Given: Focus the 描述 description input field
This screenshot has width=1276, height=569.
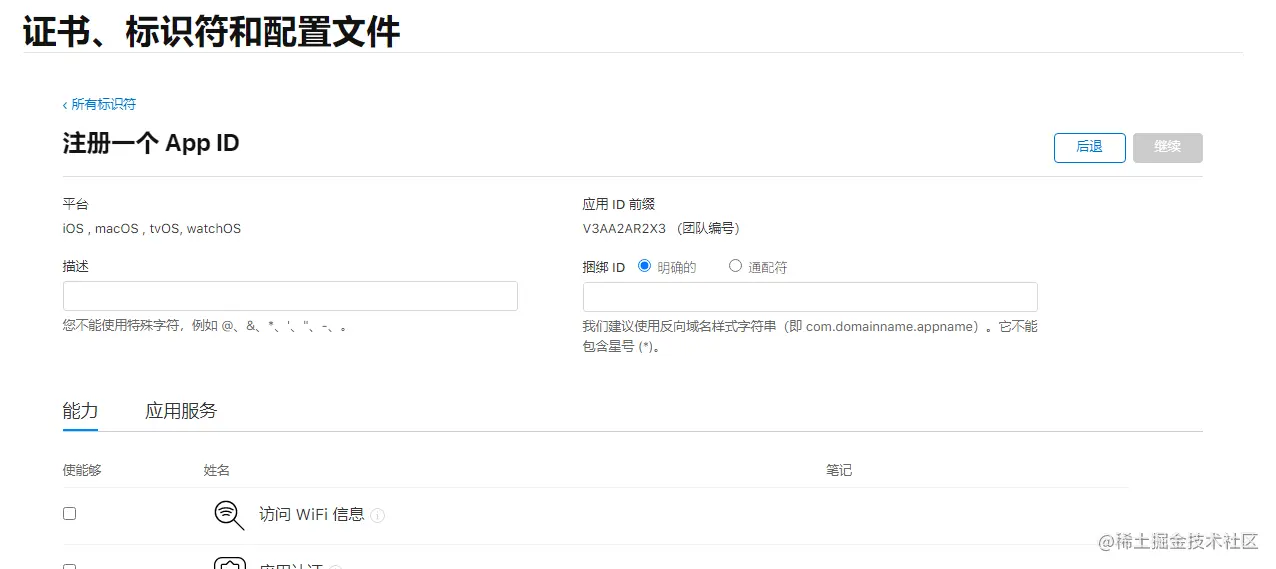Looking at the screenshot, I should click(x=290, y=296).
